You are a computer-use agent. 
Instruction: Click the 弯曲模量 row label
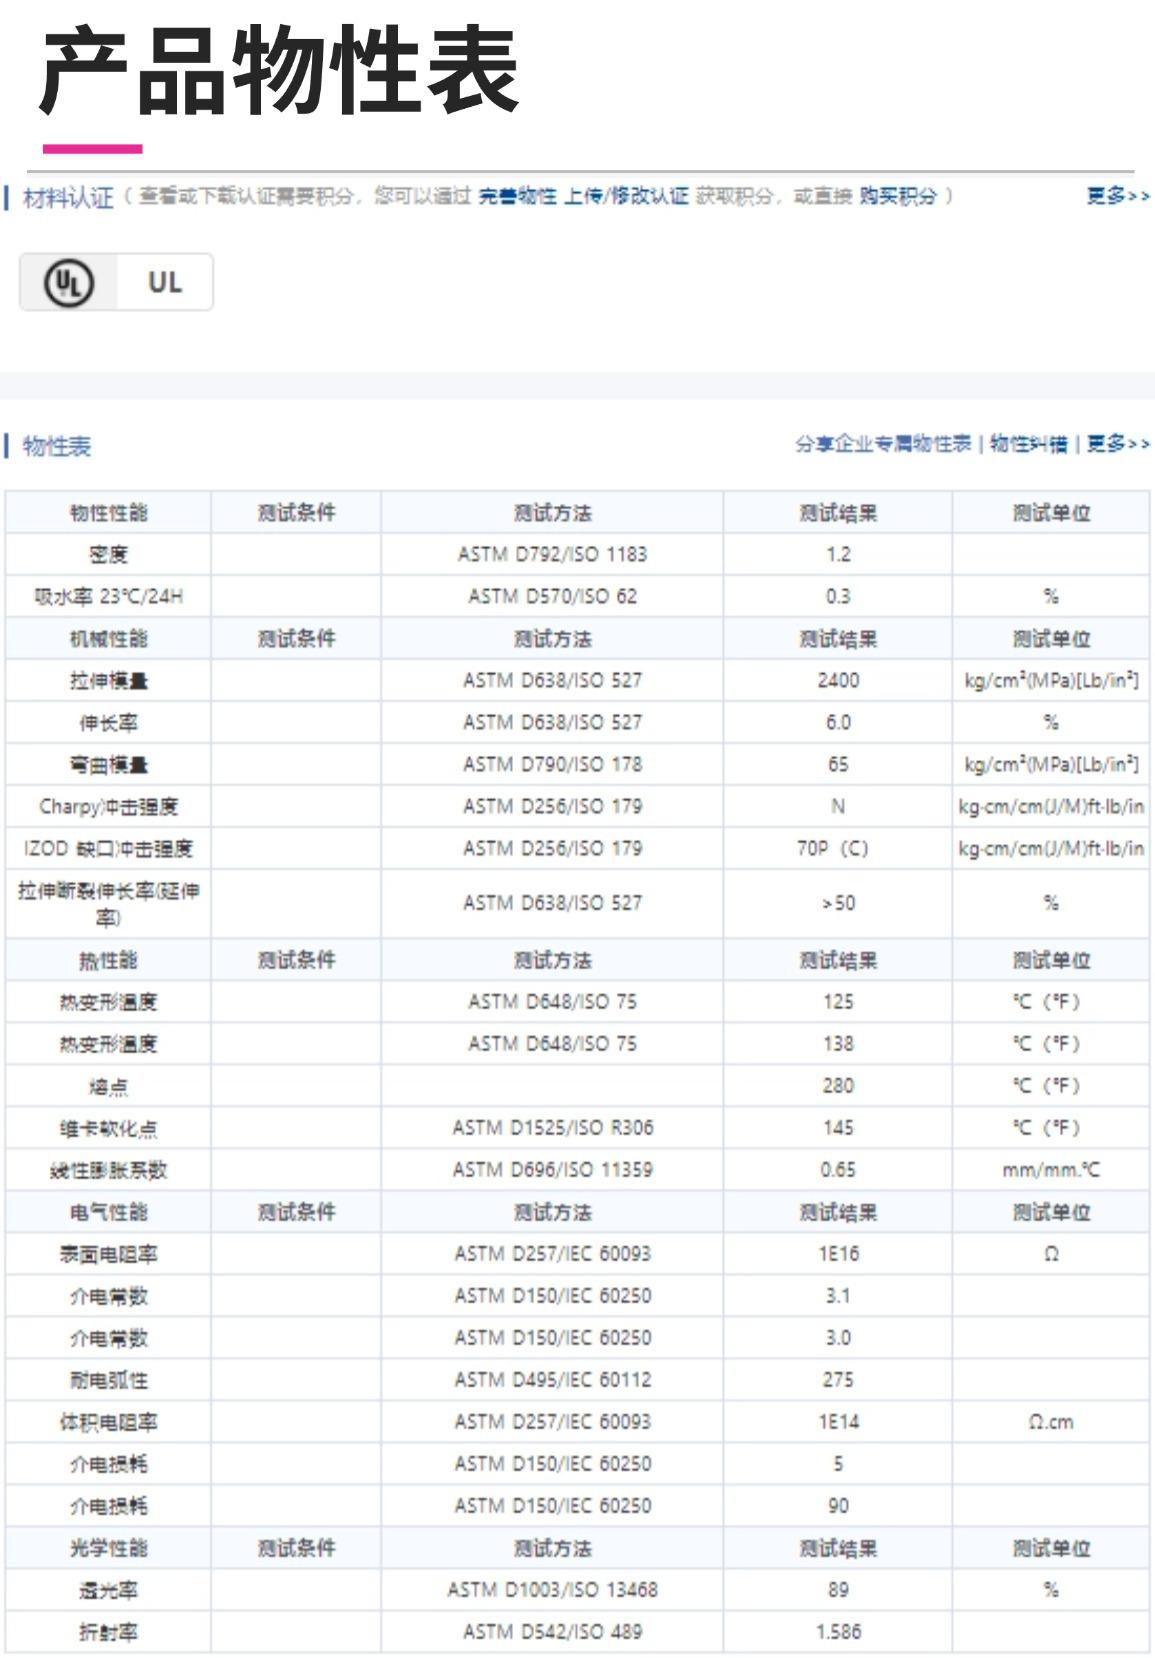pos(108,764)
